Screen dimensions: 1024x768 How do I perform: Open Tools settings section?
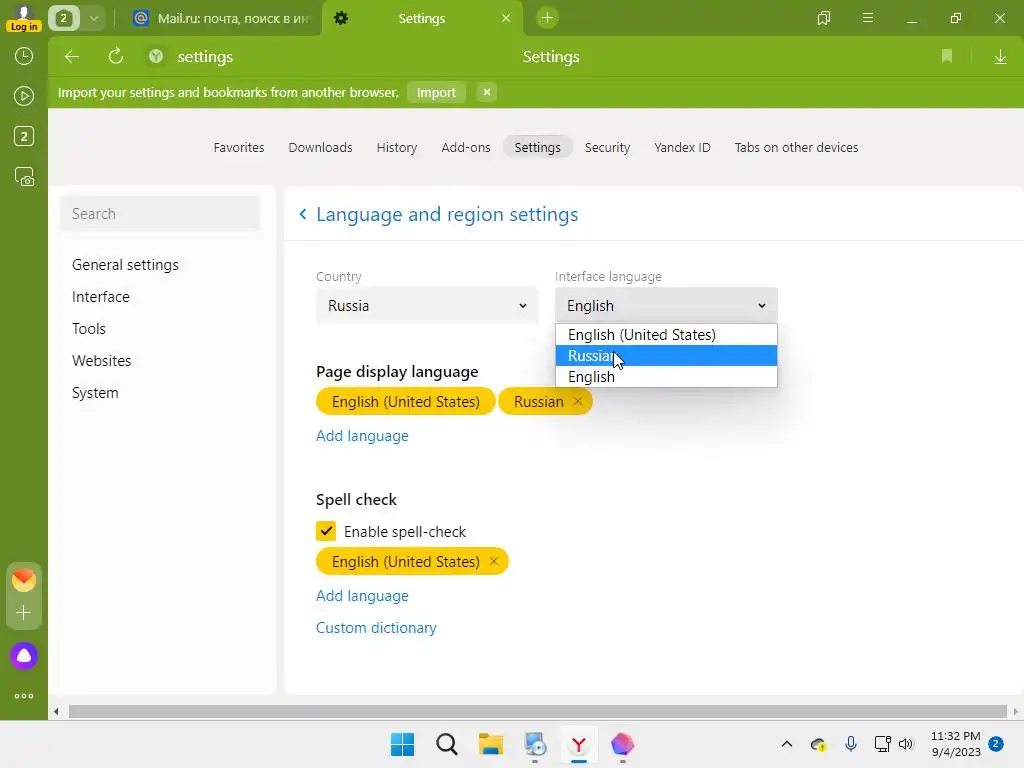[x=89, y=328]
